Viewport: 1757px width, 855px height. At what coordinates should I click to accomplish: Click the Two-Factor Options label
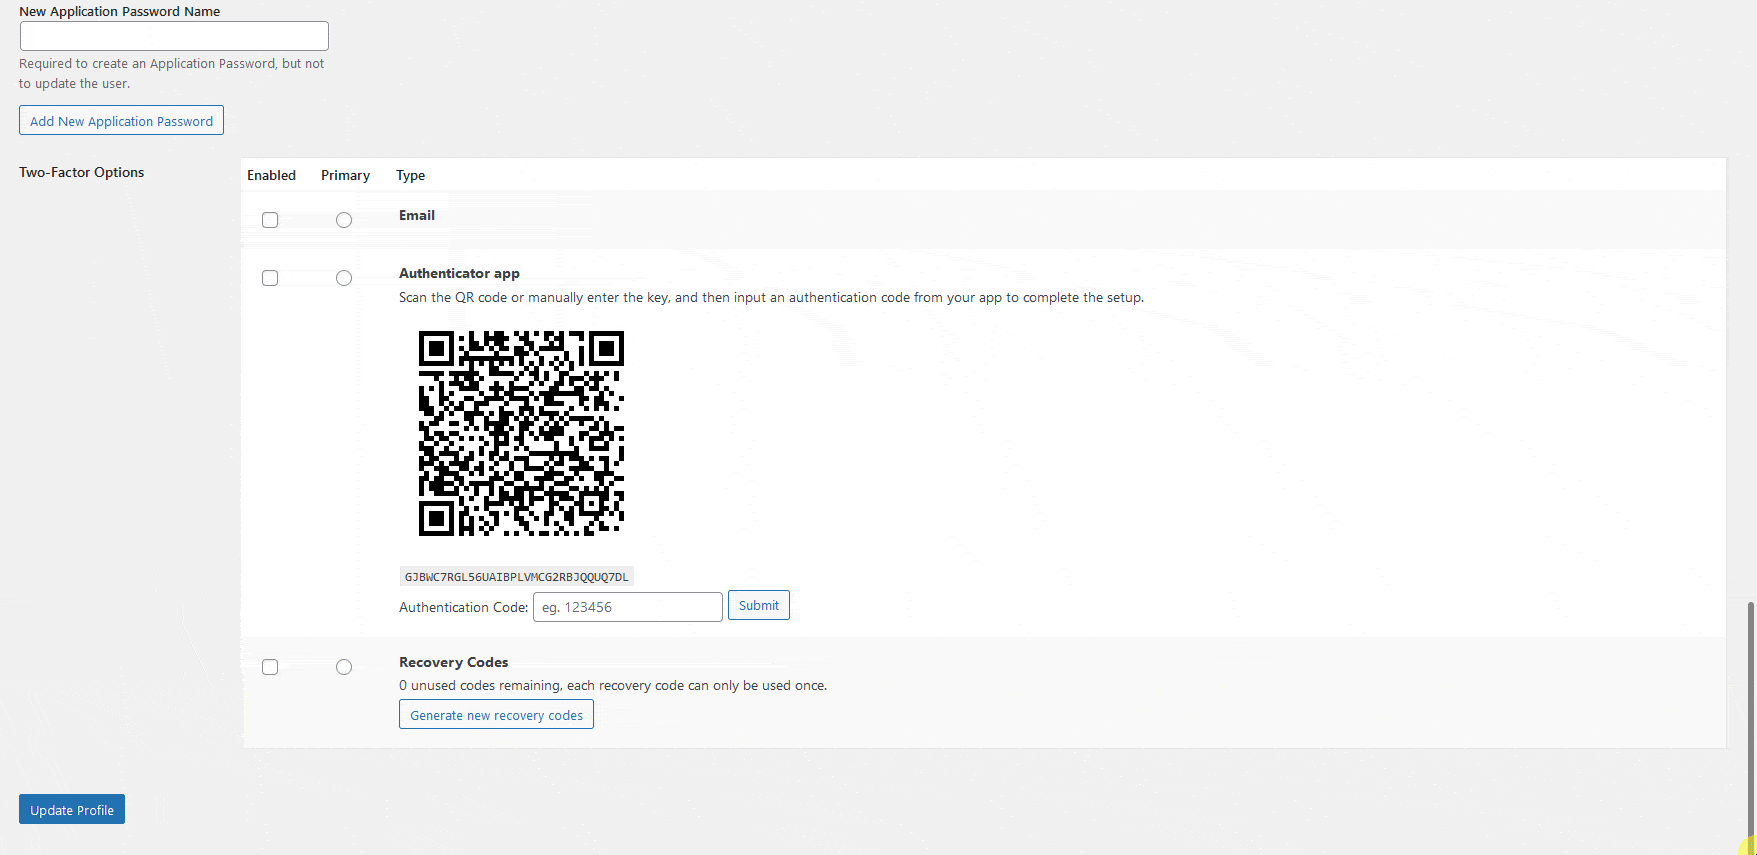coord(82,172)
